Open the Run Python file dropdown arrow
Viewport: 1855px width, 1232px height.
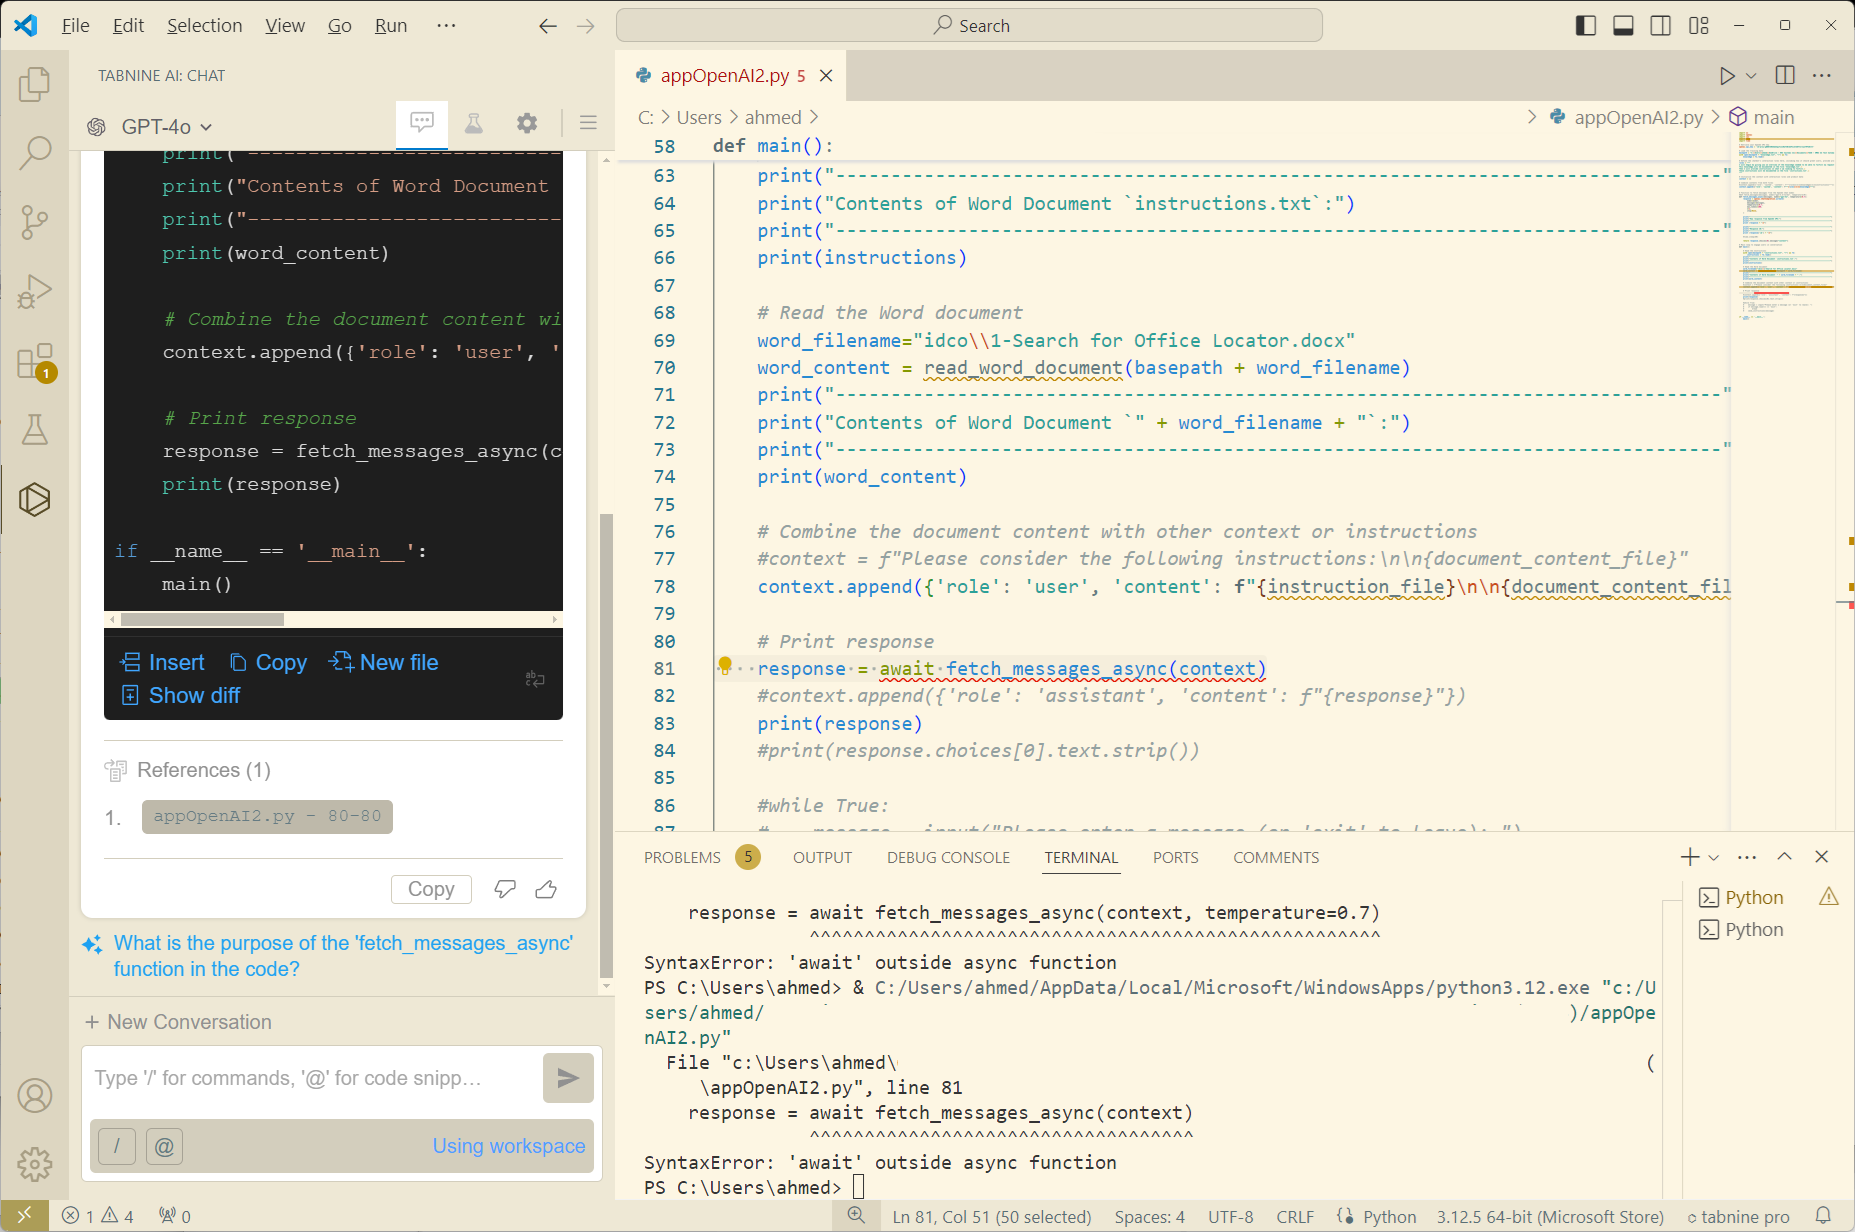[x=1751, y=76]
